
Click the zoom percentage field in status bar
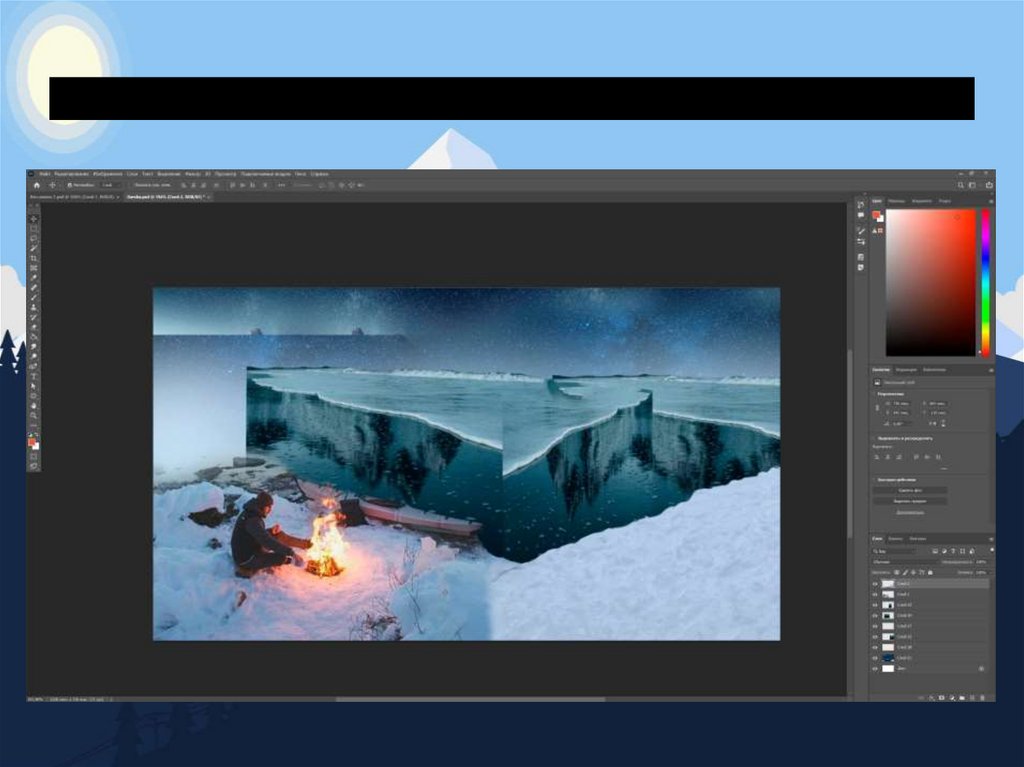[35, 699]
